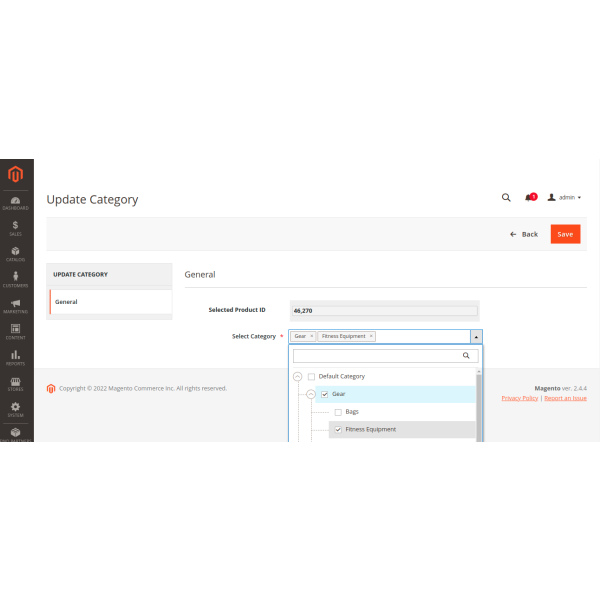Check the Default Category checkbox
Viewport: 600px width, 600px height.
311,377
